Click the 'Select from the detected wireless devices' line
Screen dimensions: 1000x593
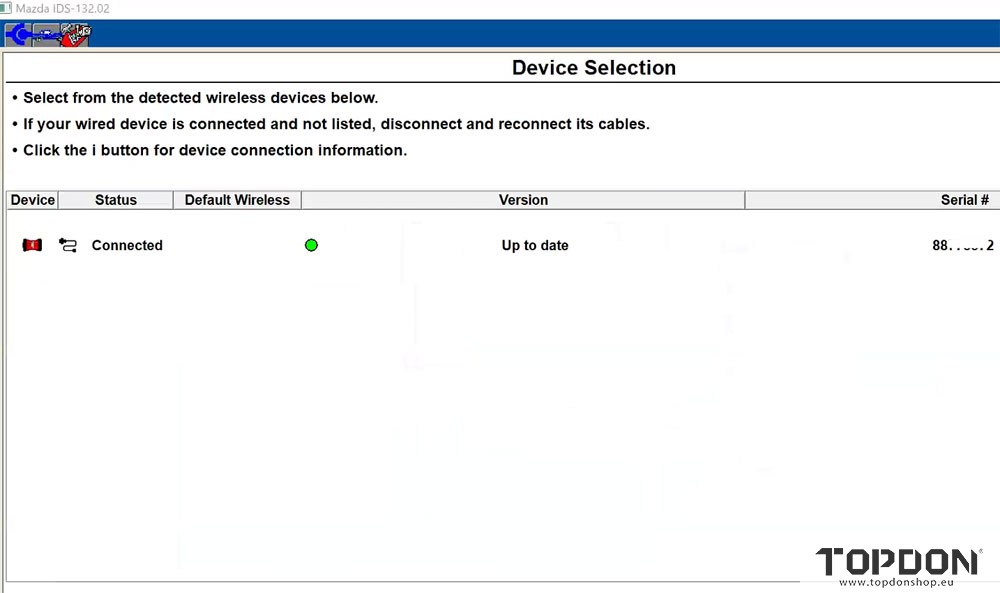pyautogui.click(x=200, y=98)
